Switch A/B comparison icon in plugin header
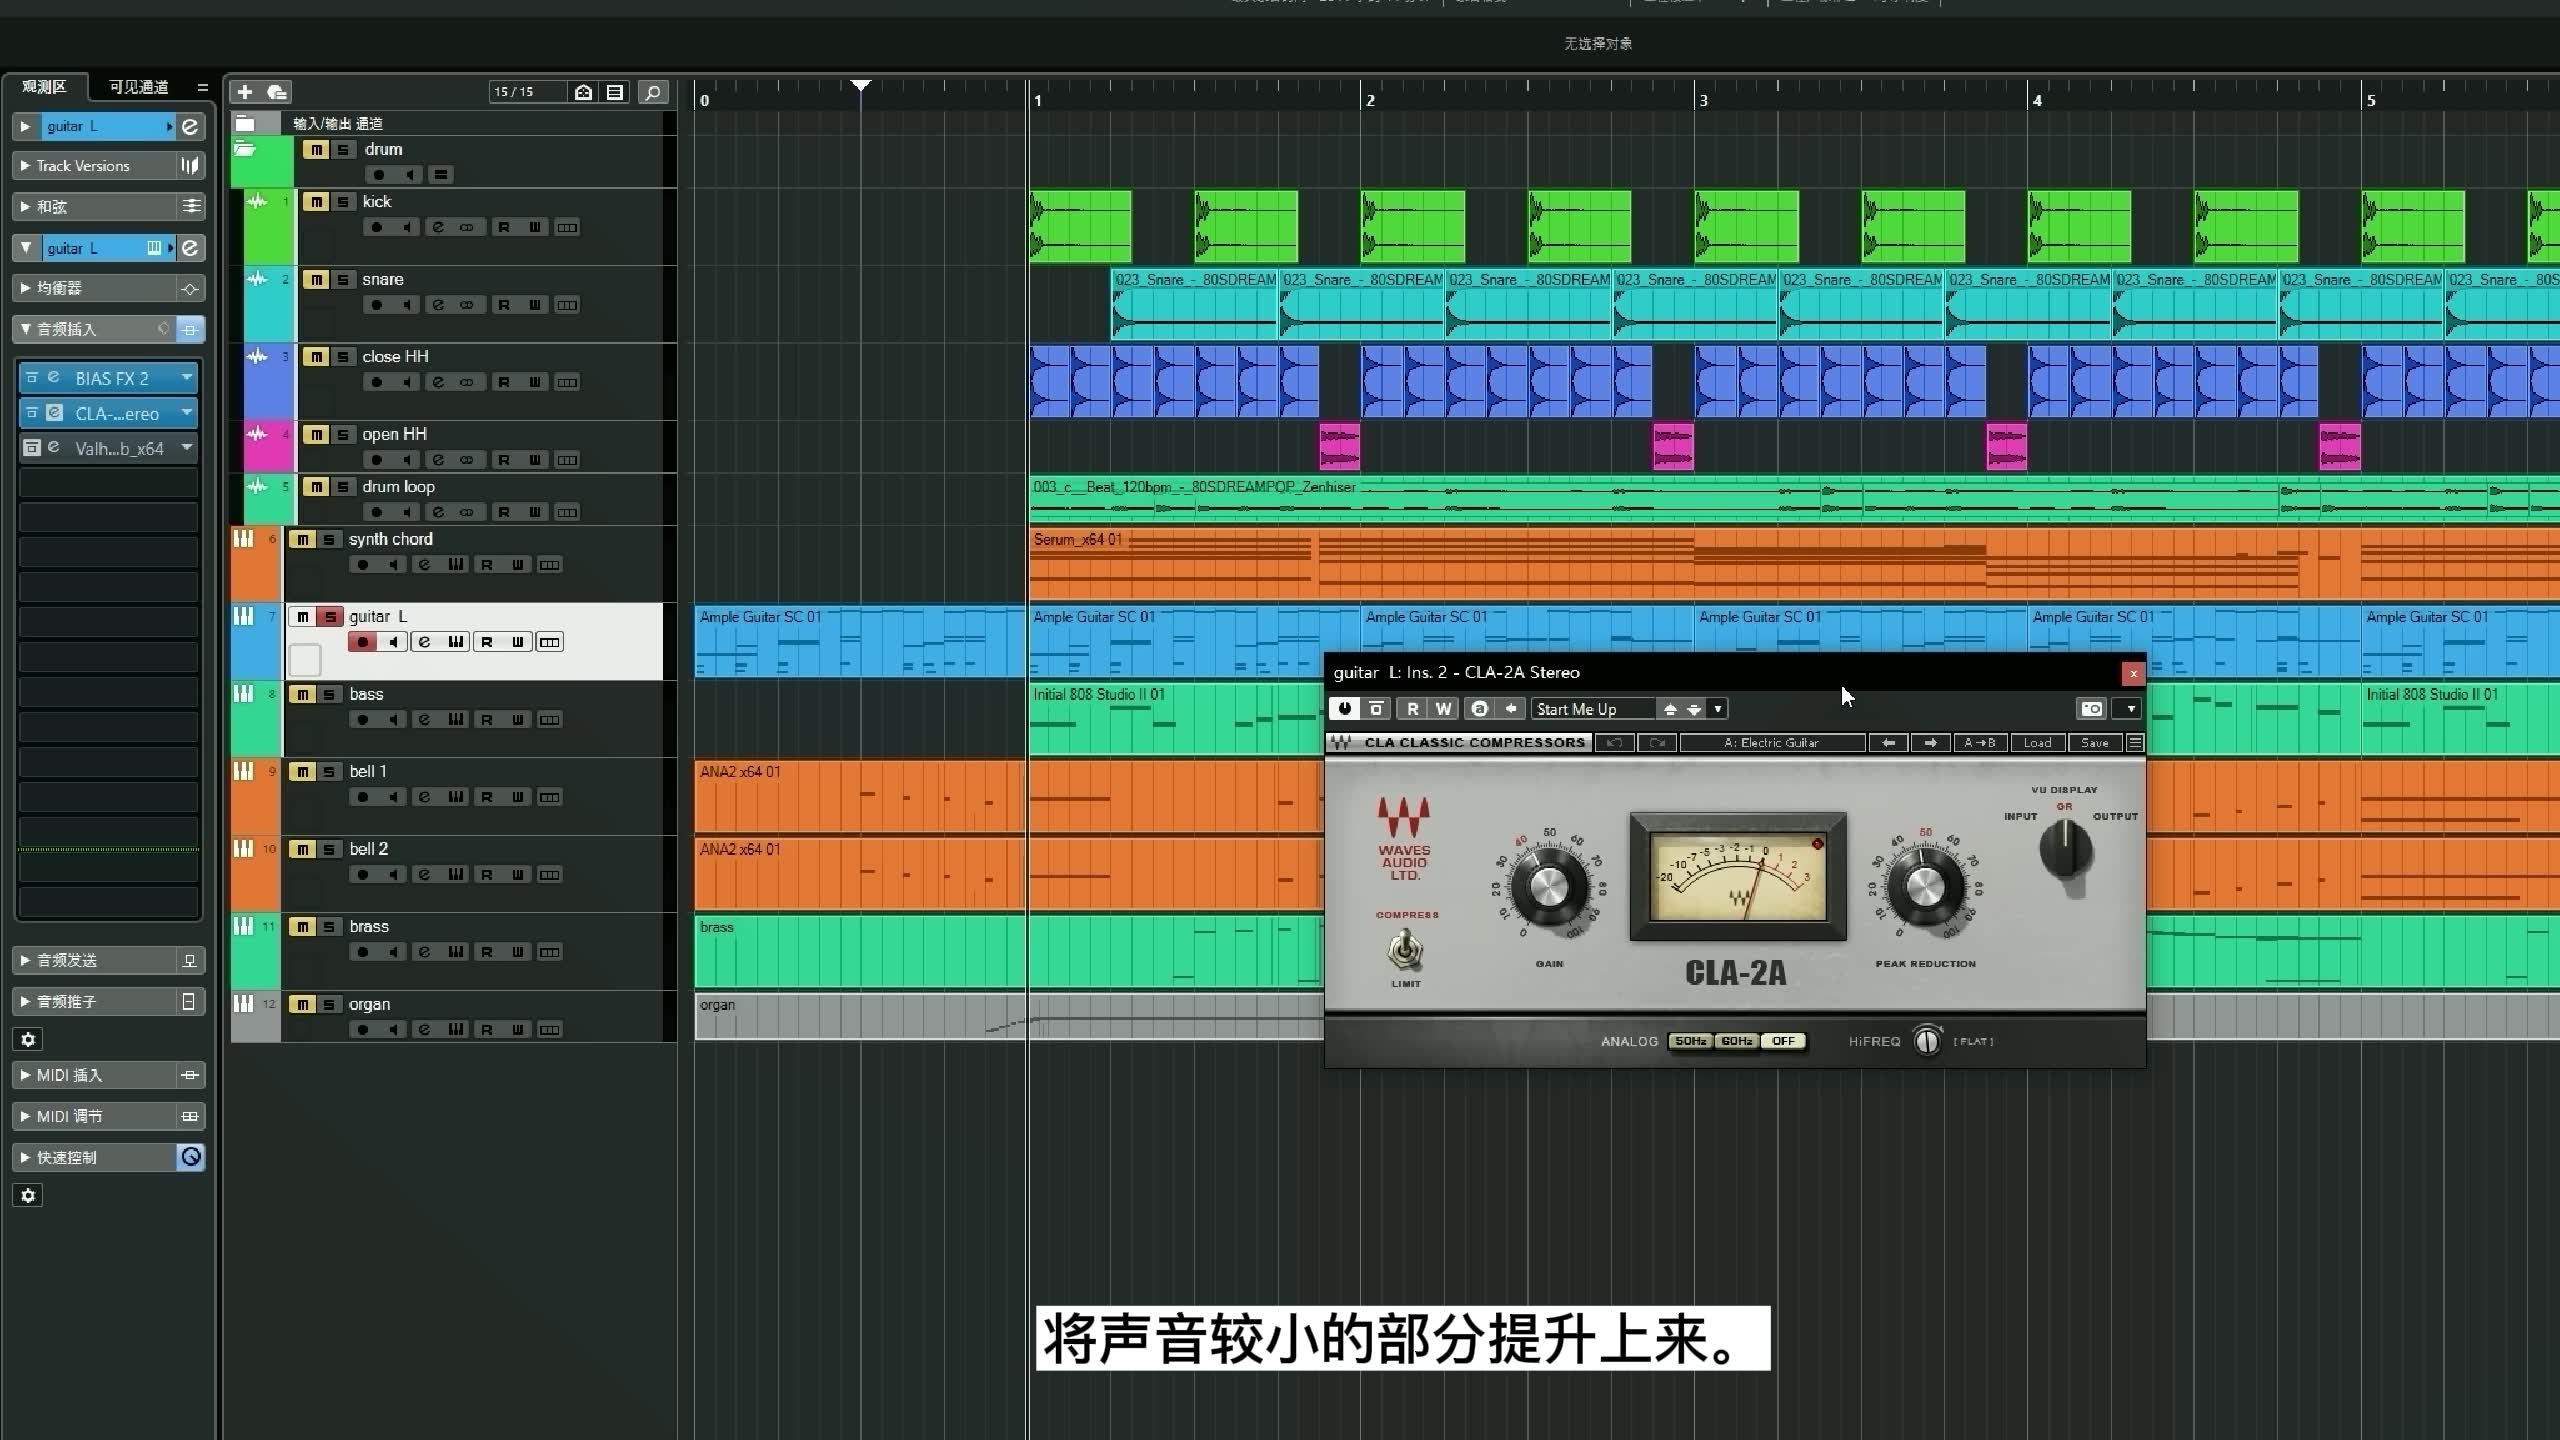2560x1440 pixels. (1480, 709)
